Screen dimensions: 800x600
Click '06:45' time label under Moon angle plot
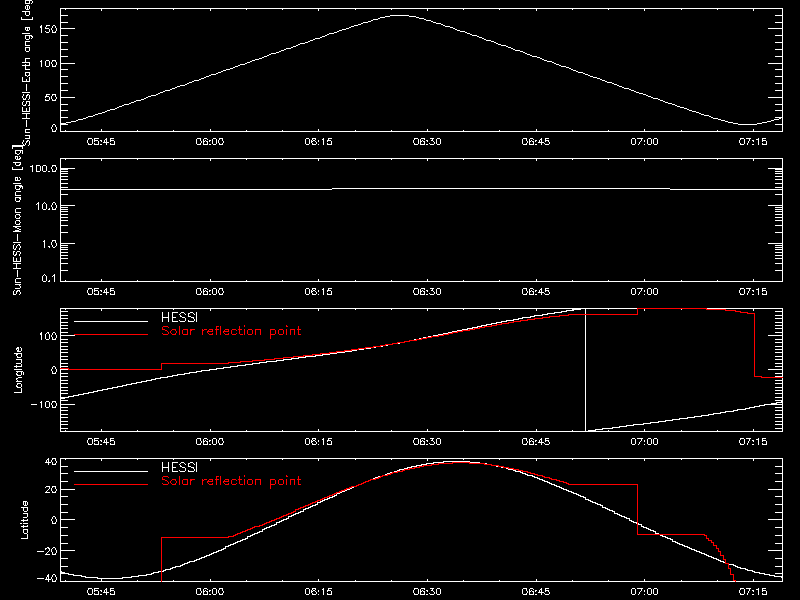(536, 292)
